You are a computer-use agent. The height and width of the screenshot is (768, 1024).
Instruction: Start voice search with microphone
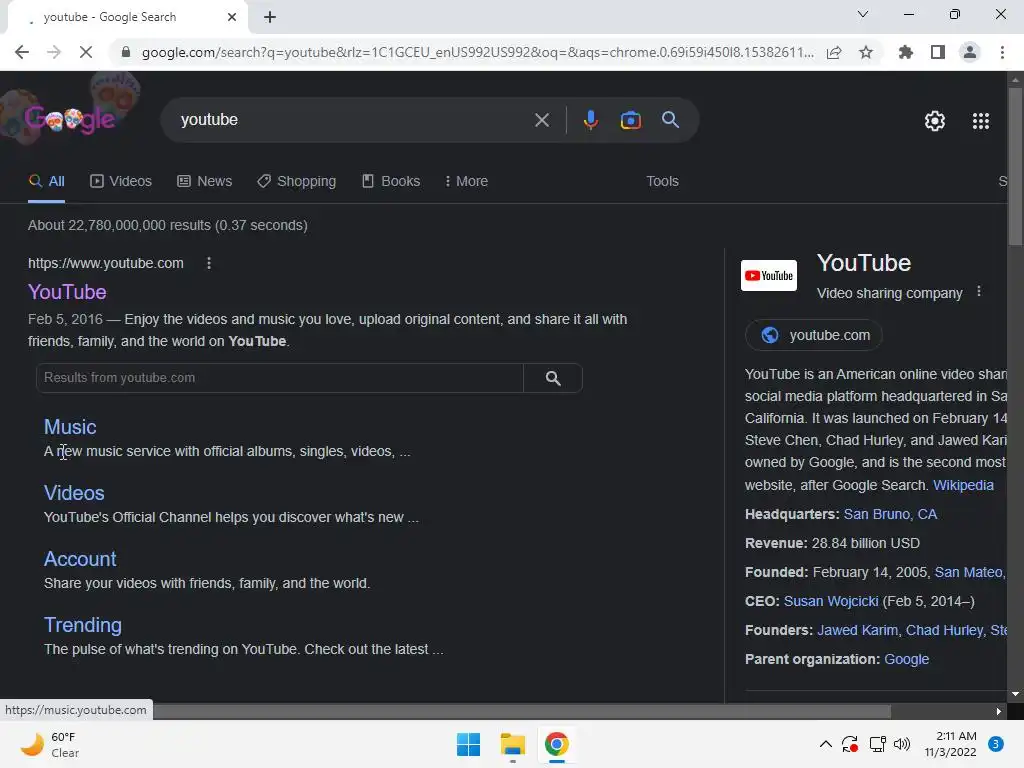click(x=590, y=120)
